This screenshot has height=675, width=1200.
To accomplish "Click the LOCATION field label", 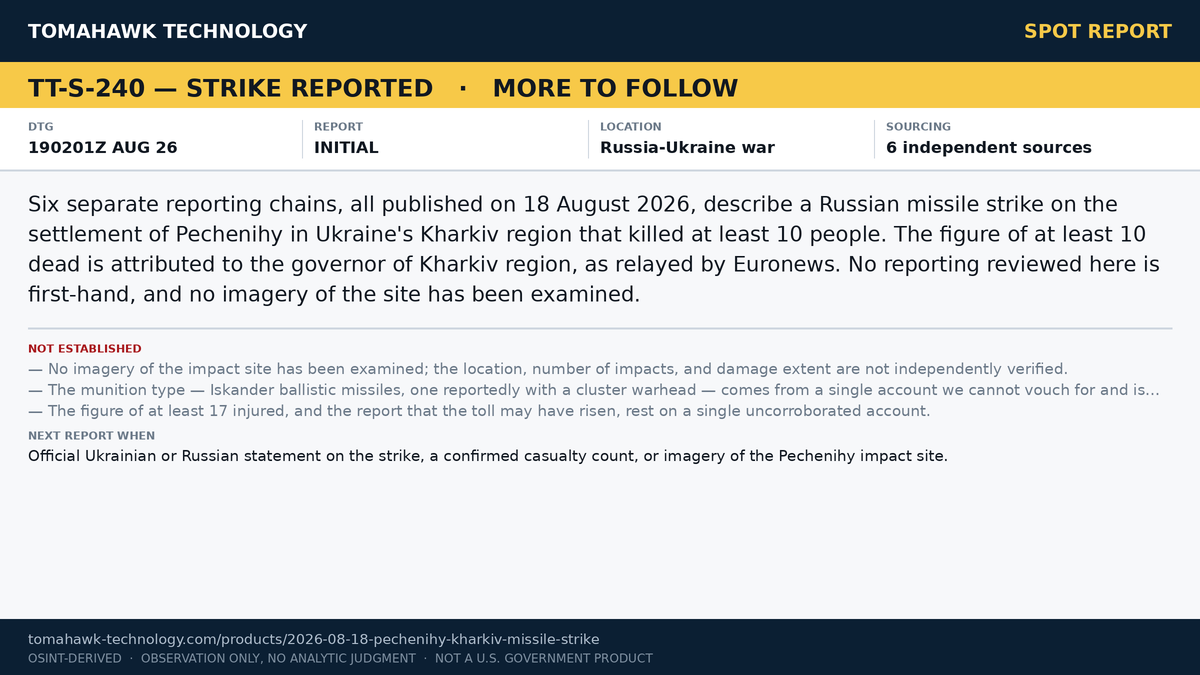I will click(630, 127).
